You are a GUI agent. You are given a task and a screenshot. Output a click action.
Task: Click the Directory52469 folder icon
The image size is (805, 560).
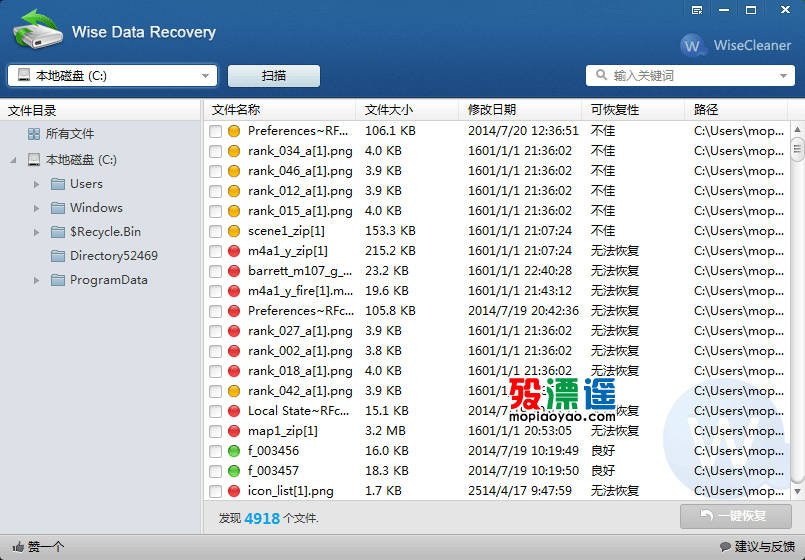click(x=58, y=256)
